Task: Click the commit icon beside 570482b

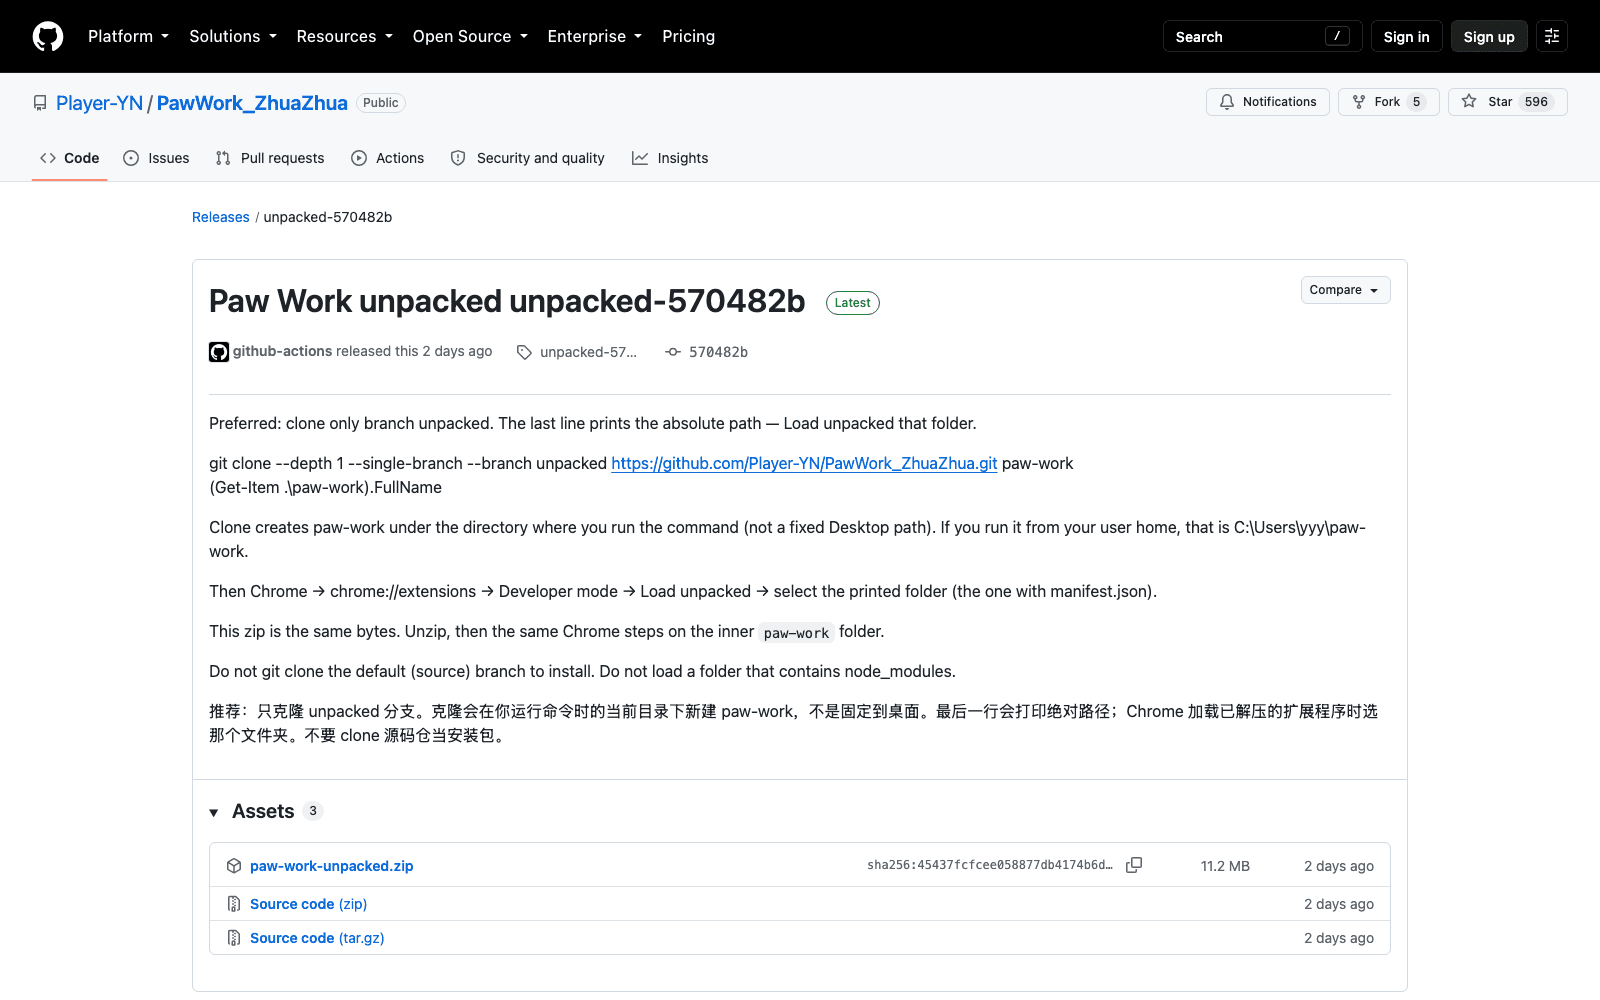Action: [673, 352]
